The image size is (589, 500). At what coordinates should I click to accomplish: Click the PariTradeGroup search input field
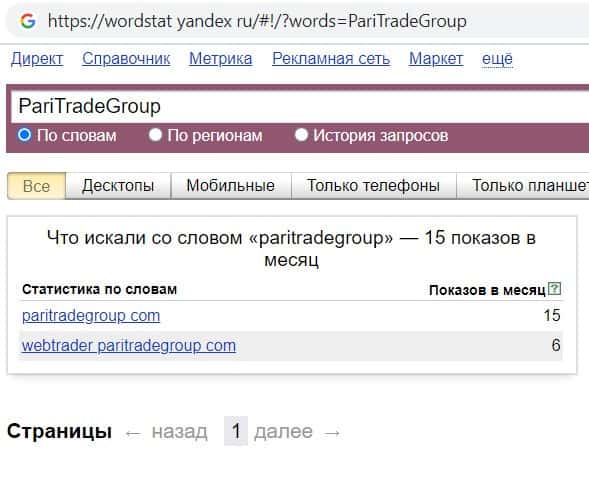300,106
